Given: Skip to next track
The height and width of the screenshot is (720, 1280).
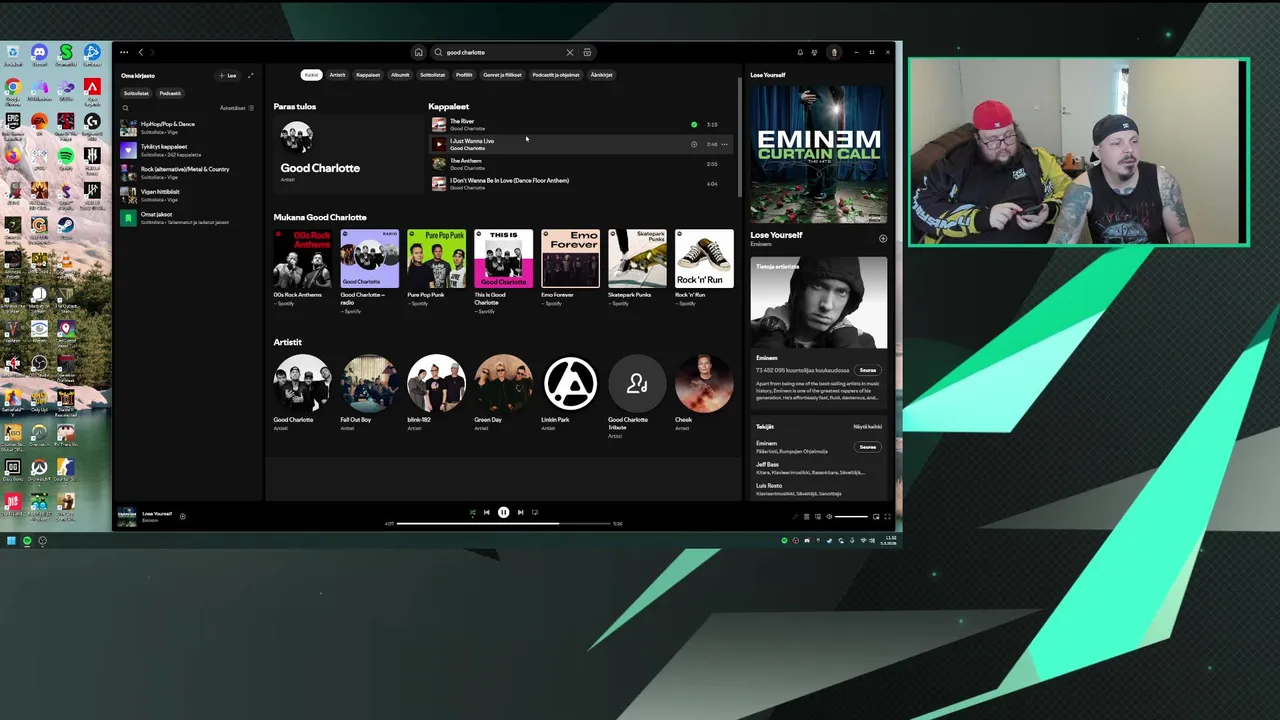Looking at the screenshot, I should click(x=520, y=512).
